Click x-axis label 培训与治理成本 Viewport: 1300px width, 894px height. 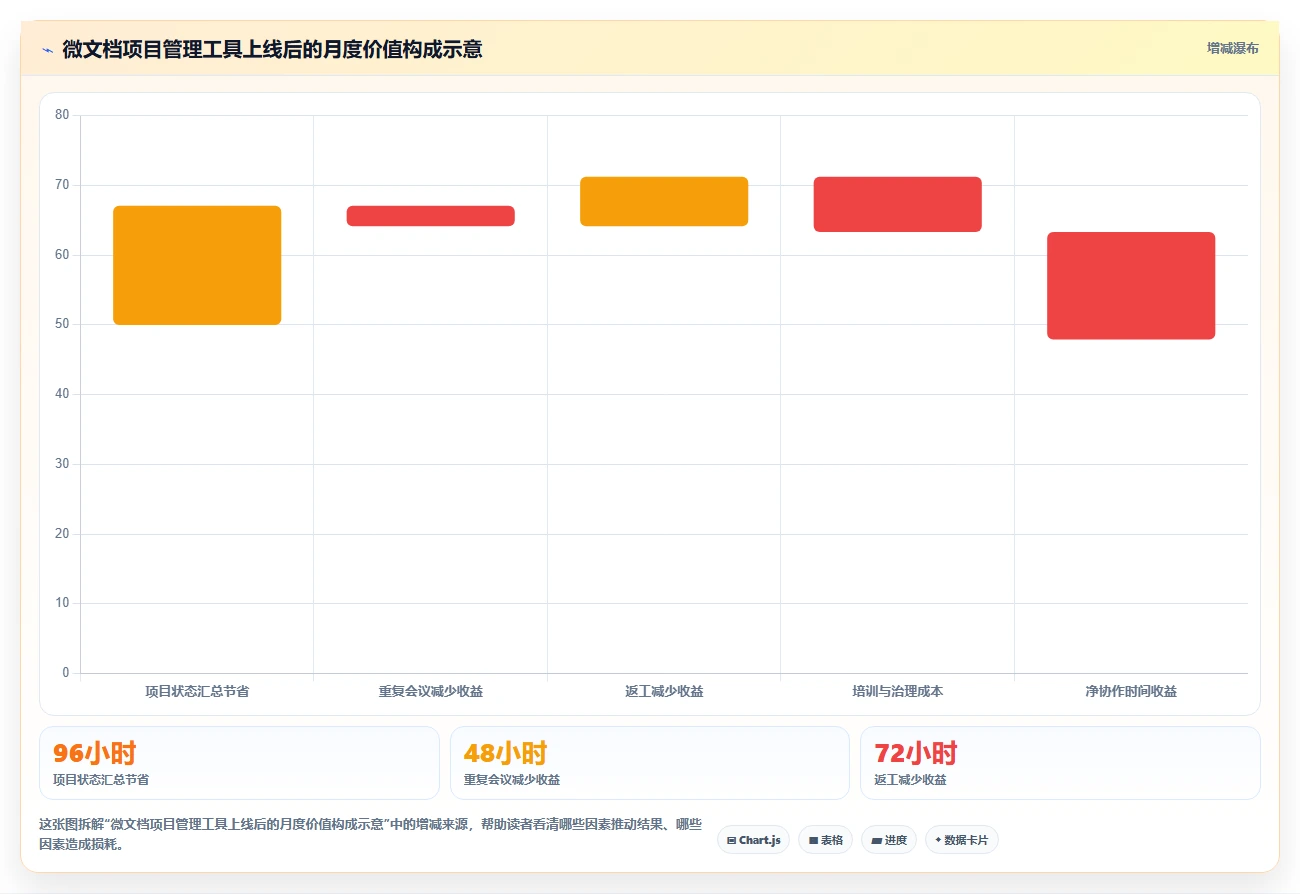[897, 691]
